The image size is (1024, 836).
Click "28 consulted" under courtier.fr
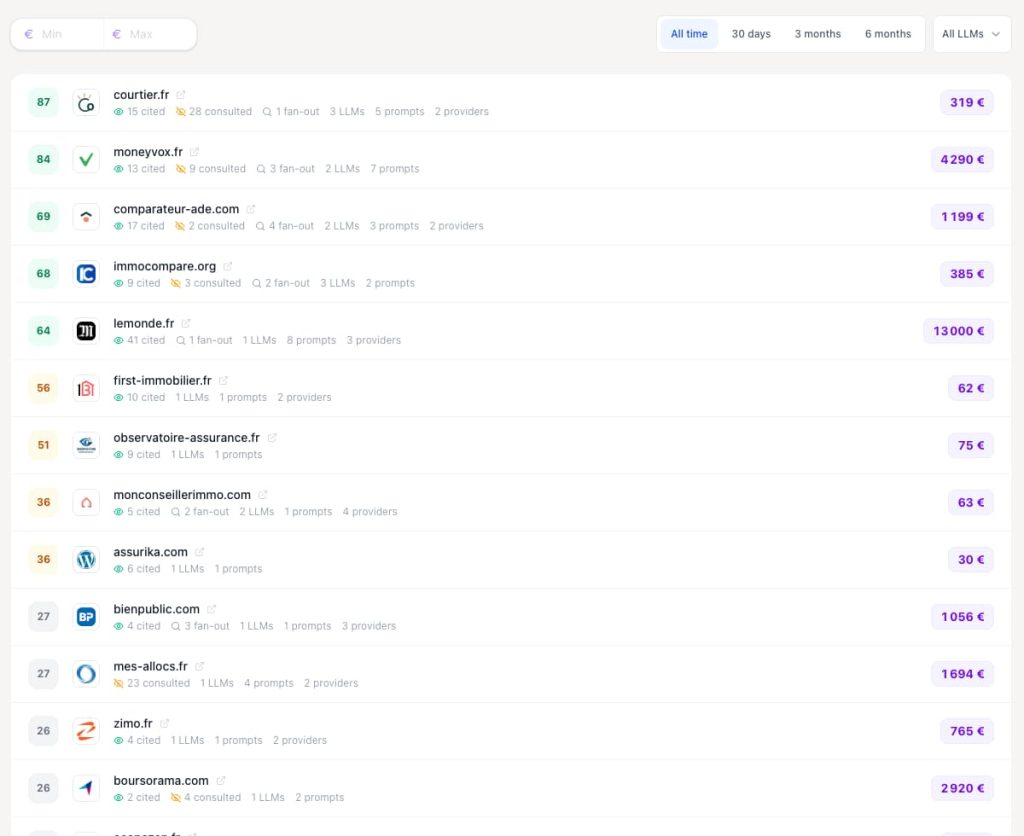tap(214, 112)
